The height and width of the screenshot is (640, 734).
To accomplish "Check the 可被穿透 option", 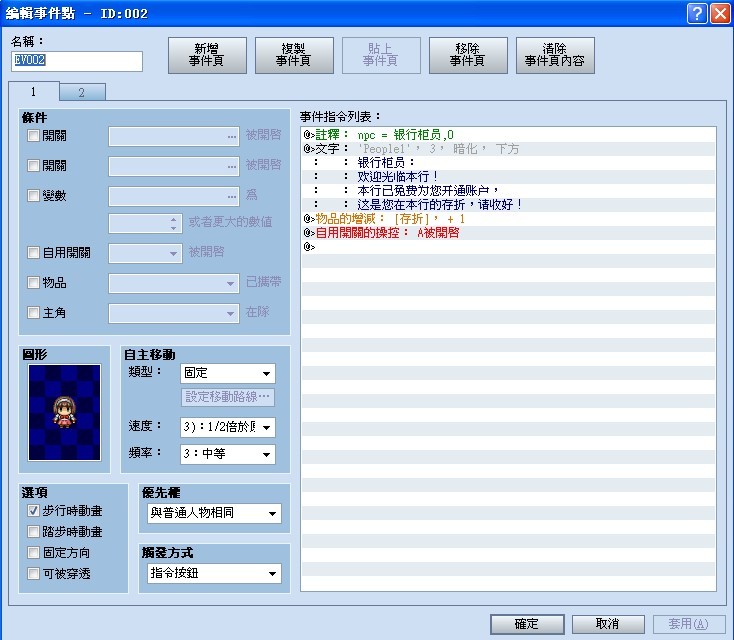I will coord(33,574).
